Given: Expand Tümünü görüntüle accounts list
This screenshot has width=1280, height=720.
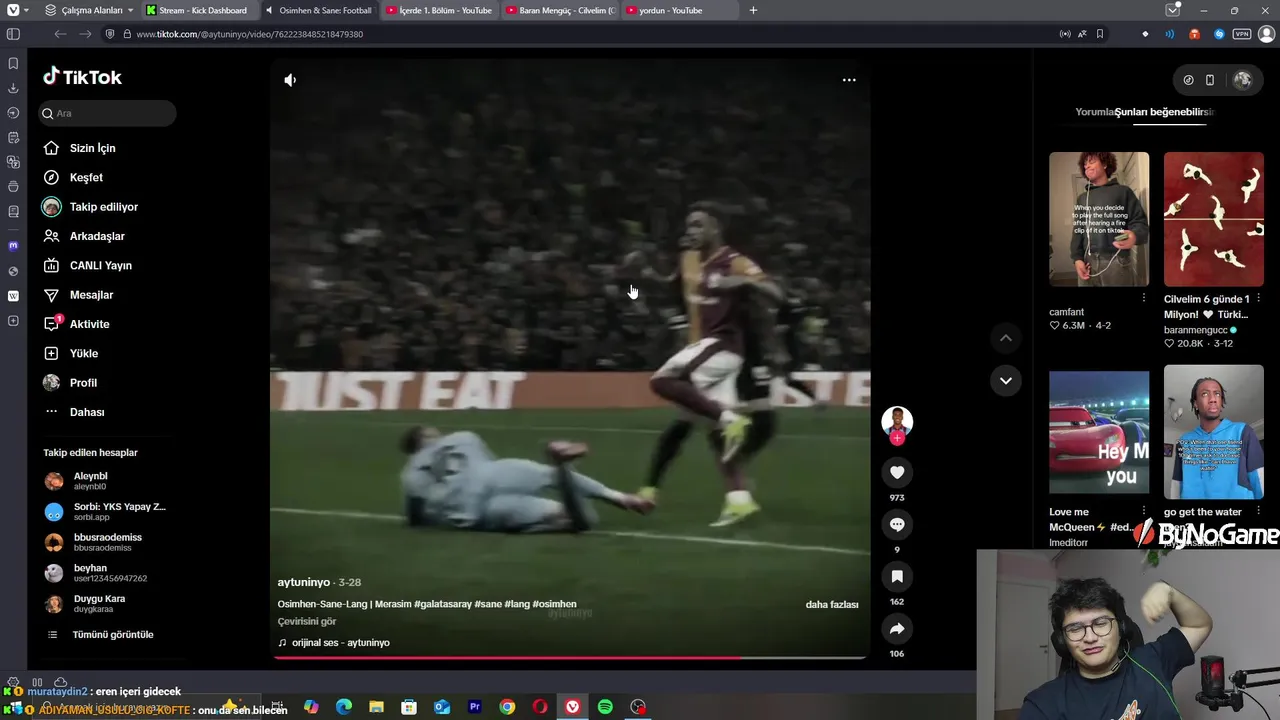Looking at the screenshot, I should click(100, 635).
